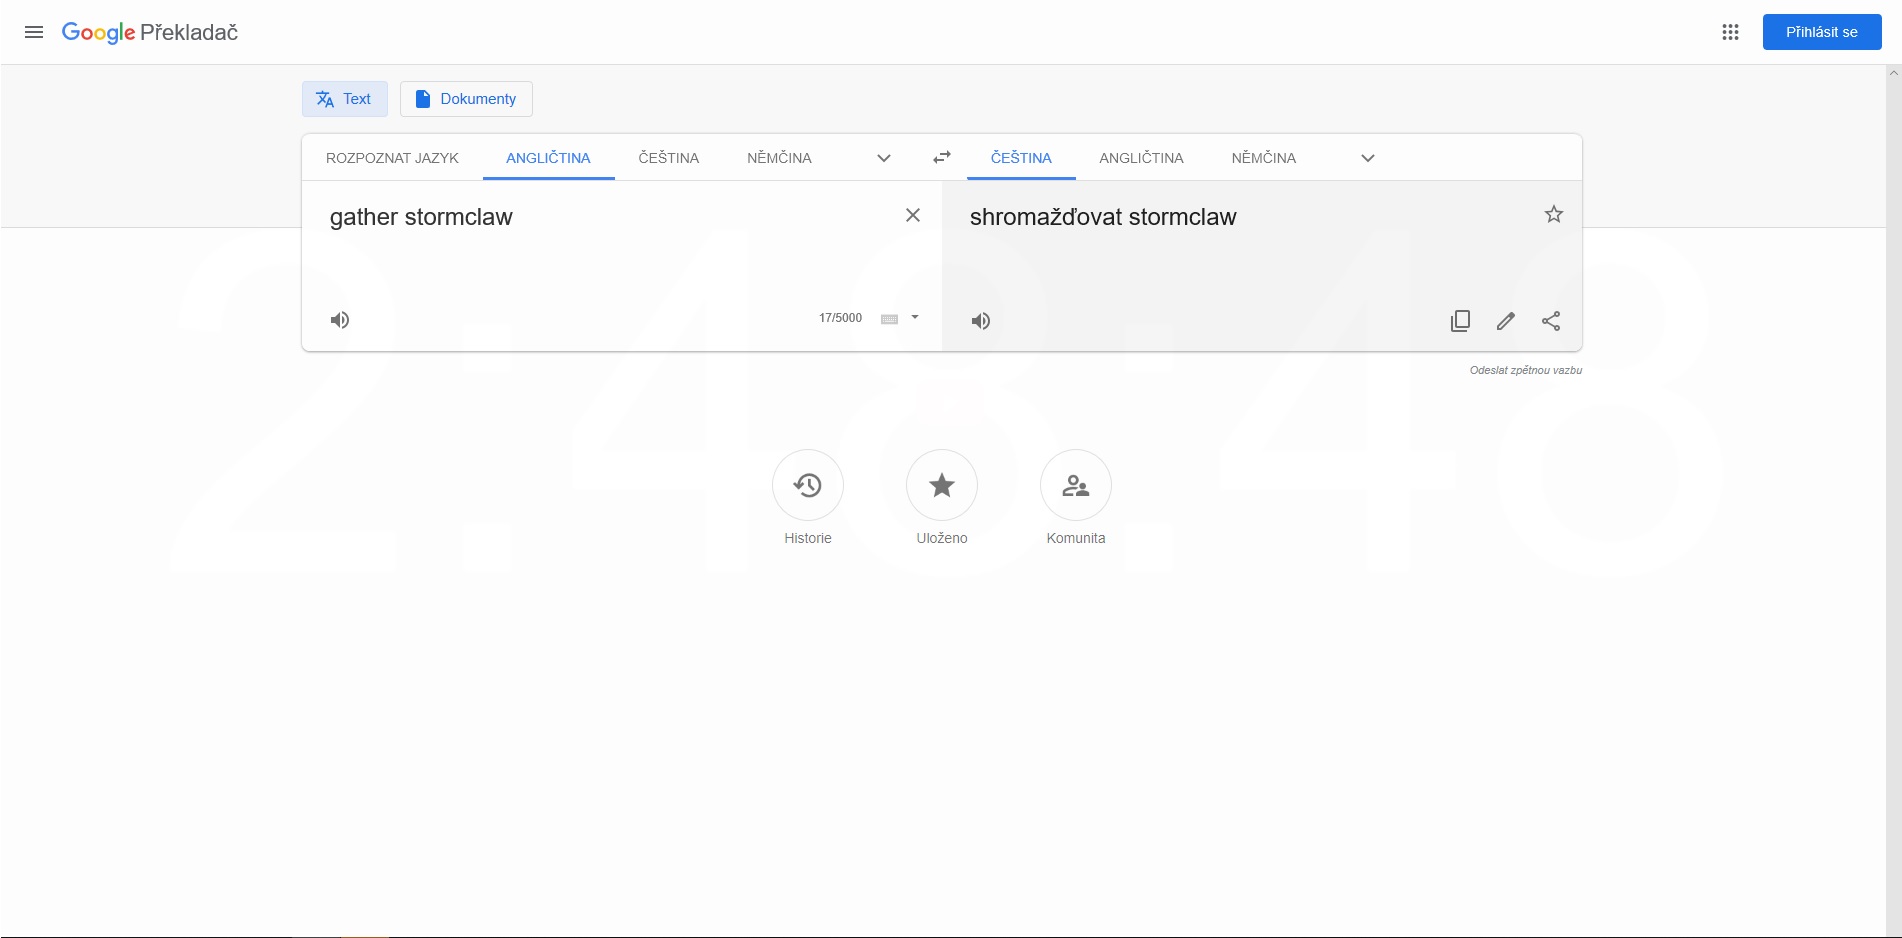1902x938 pixels.
Task: Select Čeština as target language
Action: [x=1021, y=158]
